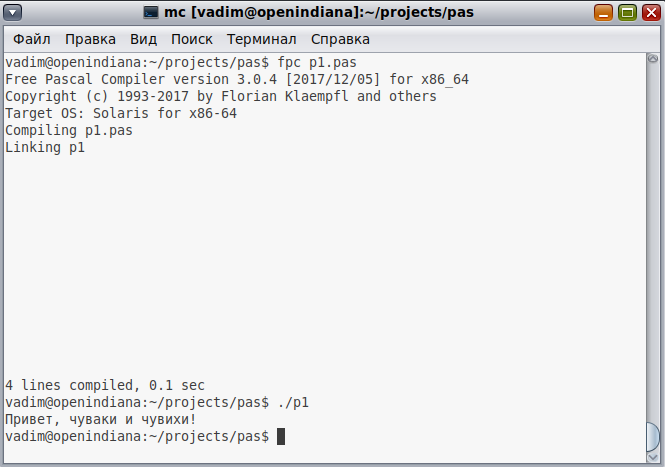Expand the Вид menu
This screenshot has height=467, width=665.
(x=143, y=40)
